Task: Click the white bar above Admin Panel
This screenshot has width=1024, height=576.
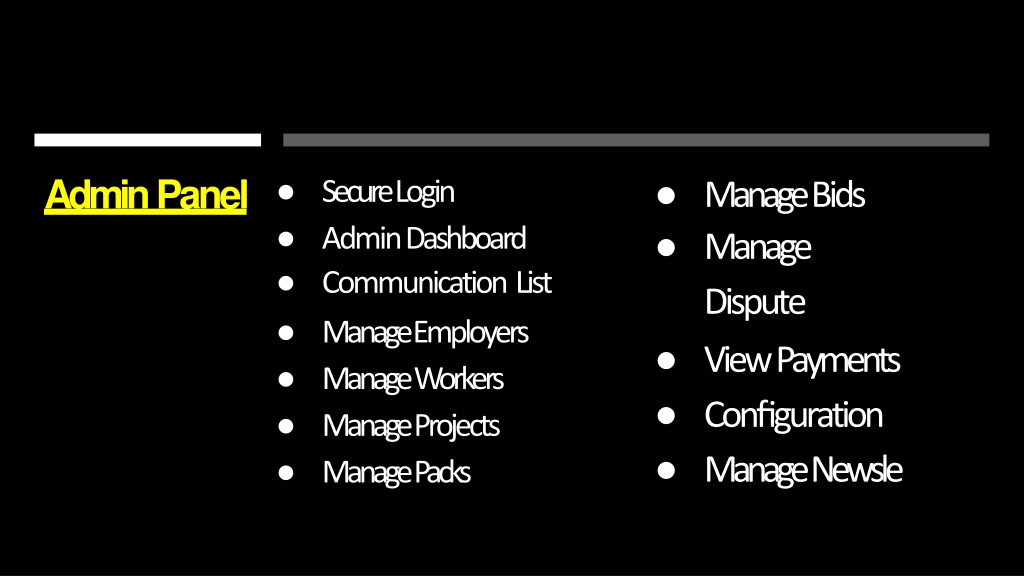Action: [x=148, y=140]
